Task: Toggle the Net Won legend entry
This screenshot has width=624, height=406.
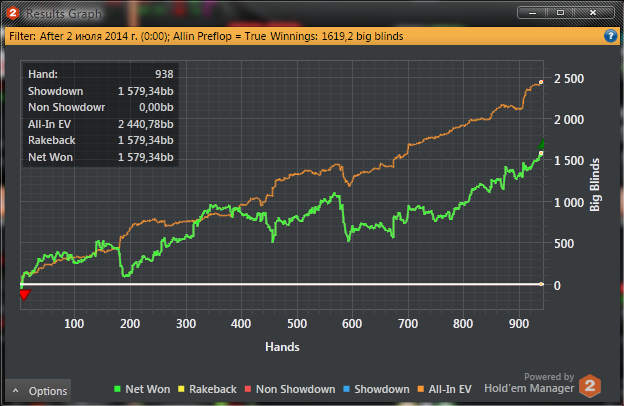Action: (142, 389)
